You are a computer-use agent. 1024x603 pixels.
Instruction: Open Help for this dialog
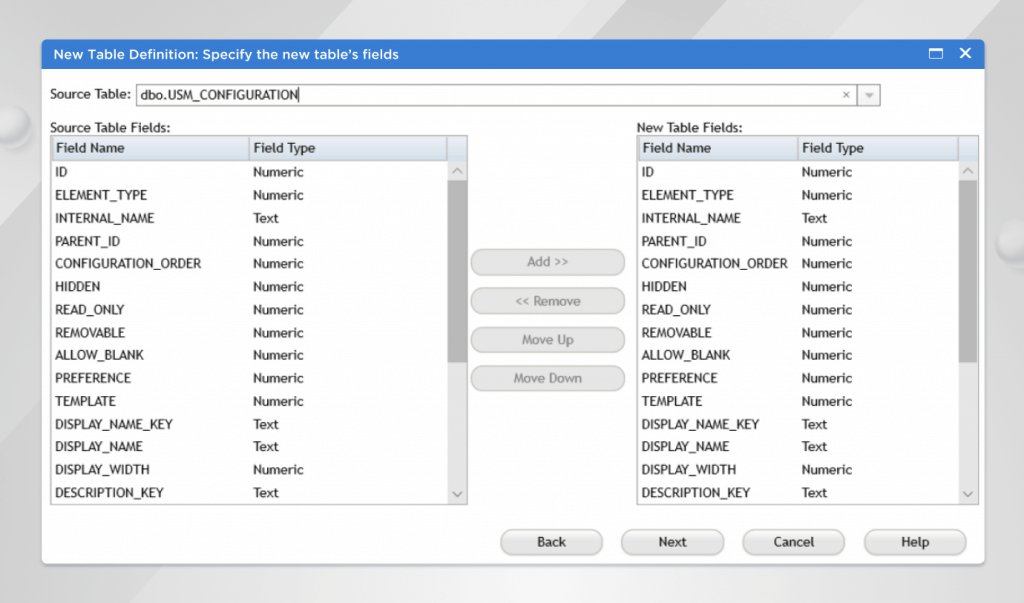[914, 542]
